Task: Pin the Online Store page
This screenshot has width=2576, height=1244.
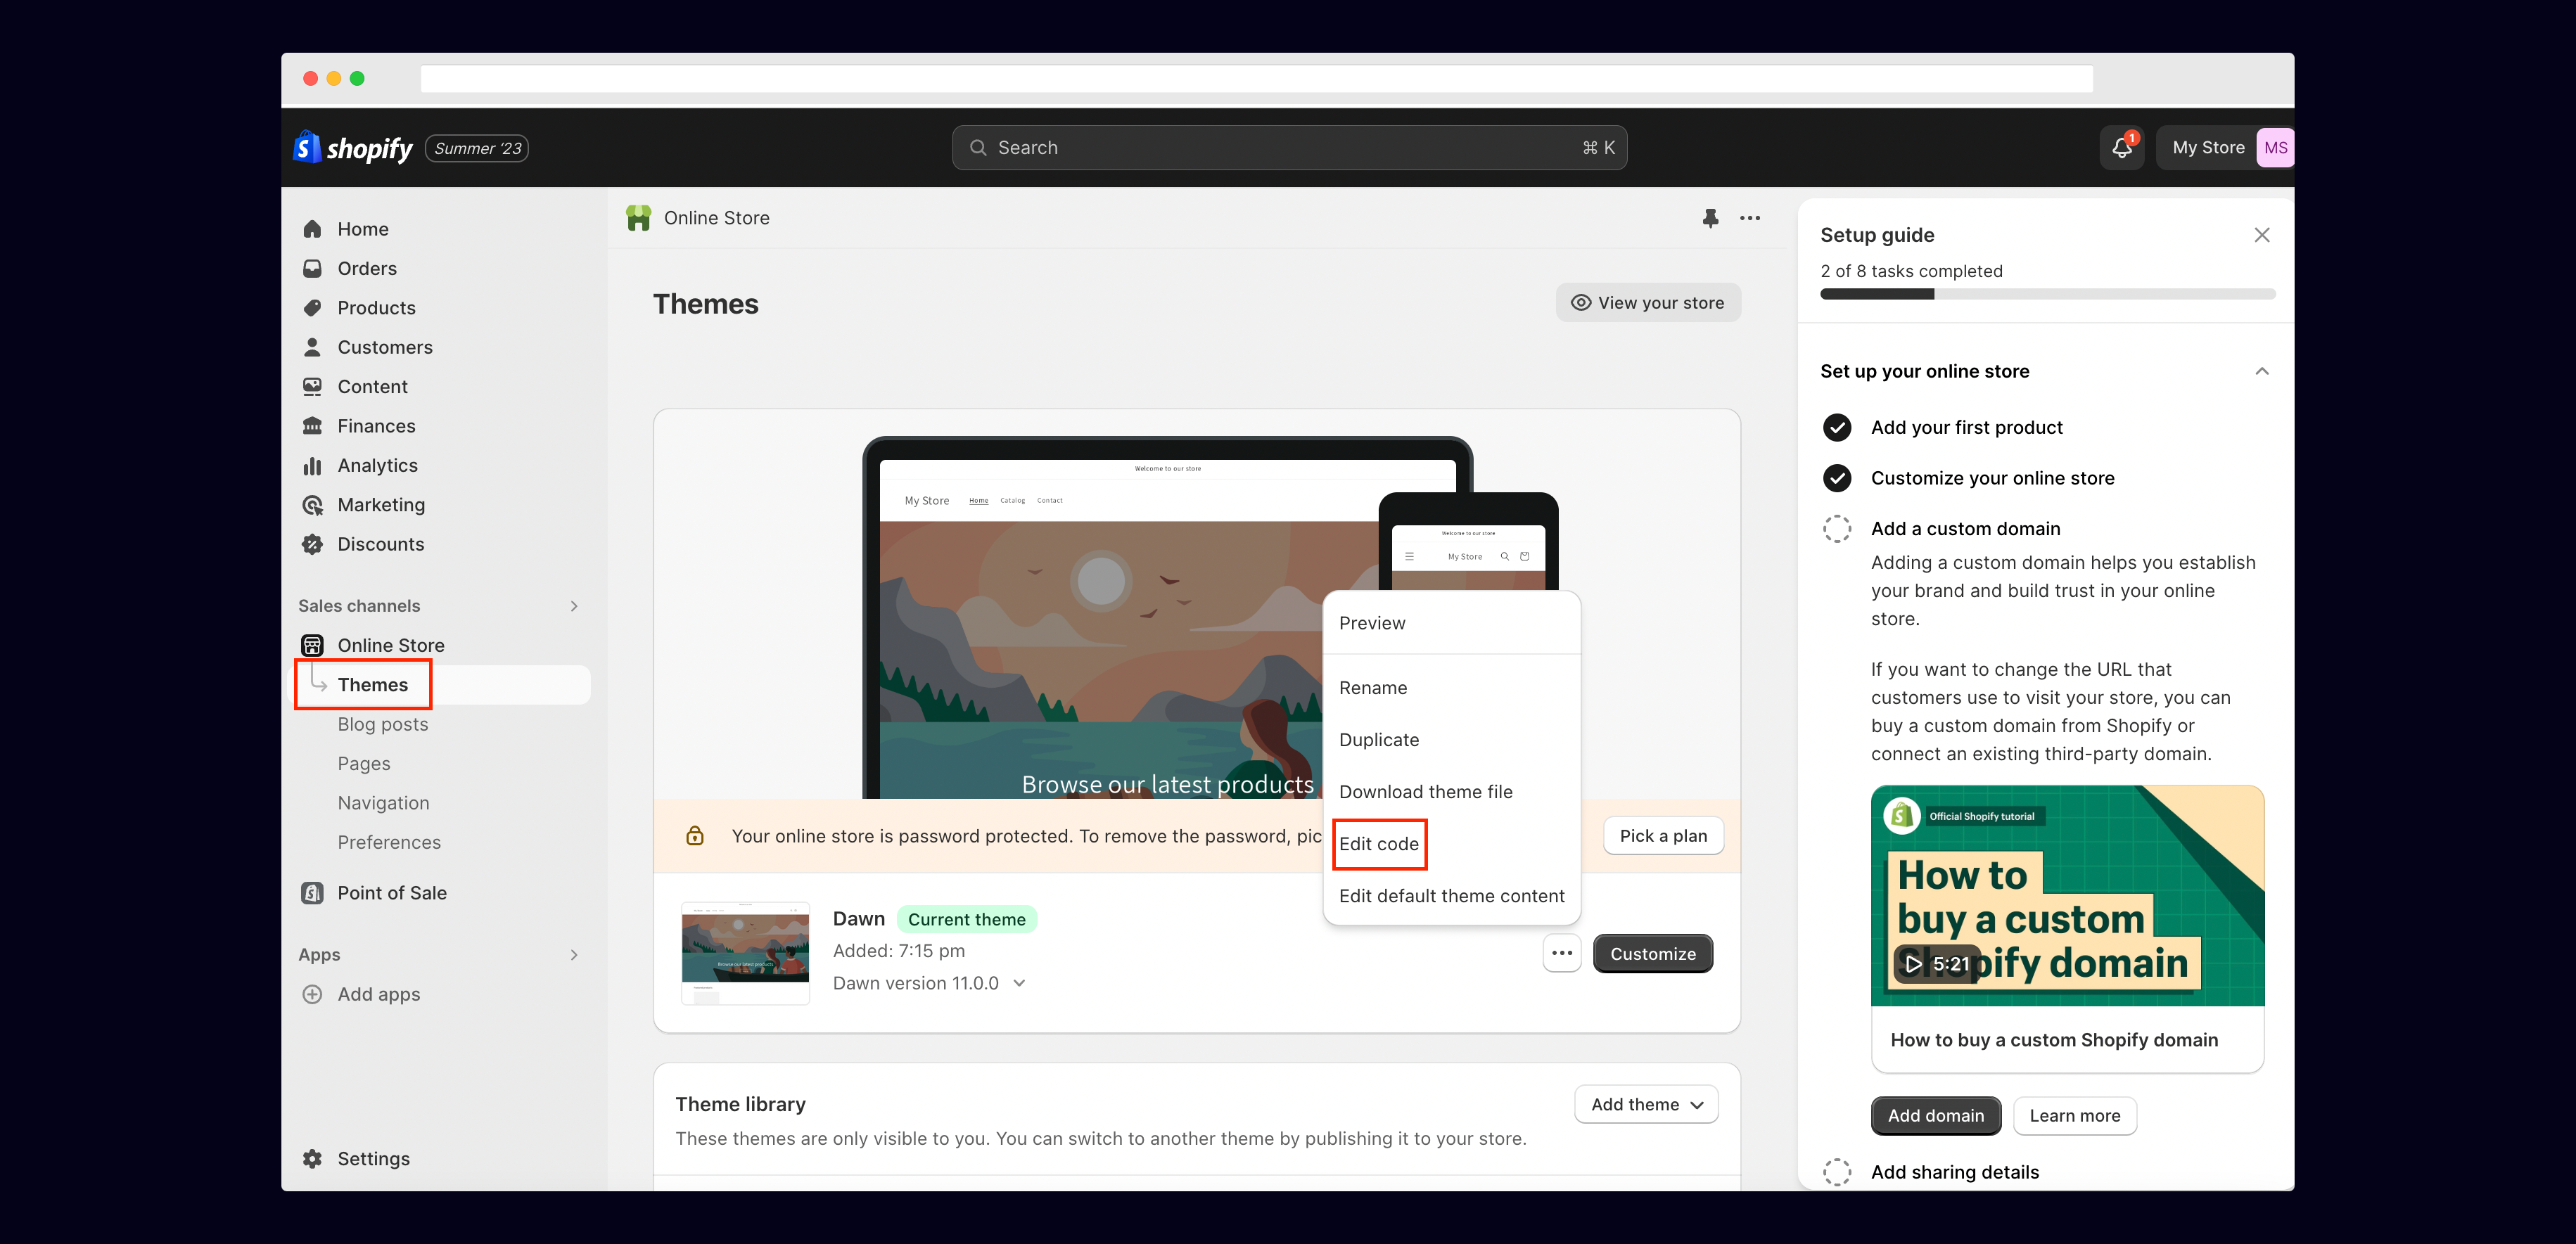Action: pyautogui.click(x=1710, y=218)
